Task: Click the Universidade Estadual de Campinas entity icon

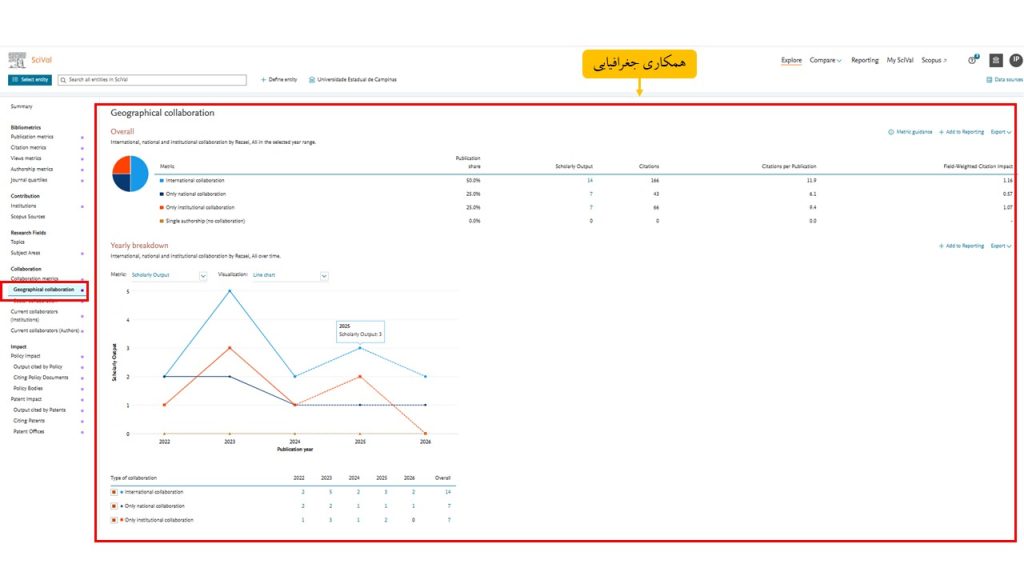Action: [312, 80]
